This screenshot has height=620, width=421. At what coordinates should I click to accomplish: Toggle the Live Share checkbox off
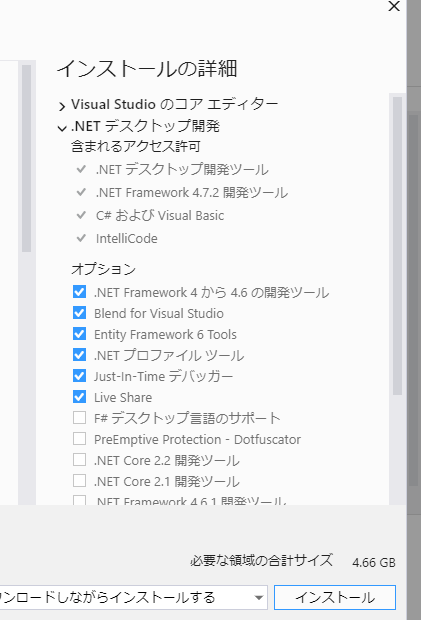click(x=79, y=397)
